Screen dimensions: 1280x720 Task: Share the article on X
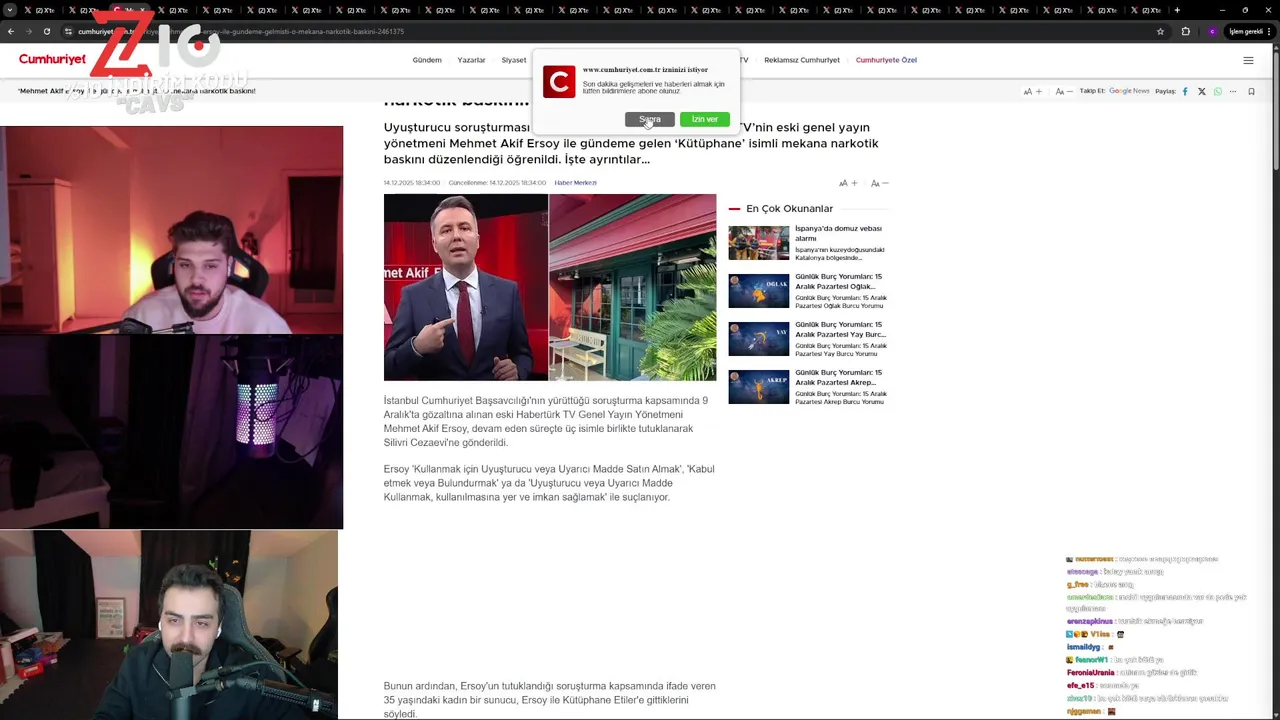1201,91
